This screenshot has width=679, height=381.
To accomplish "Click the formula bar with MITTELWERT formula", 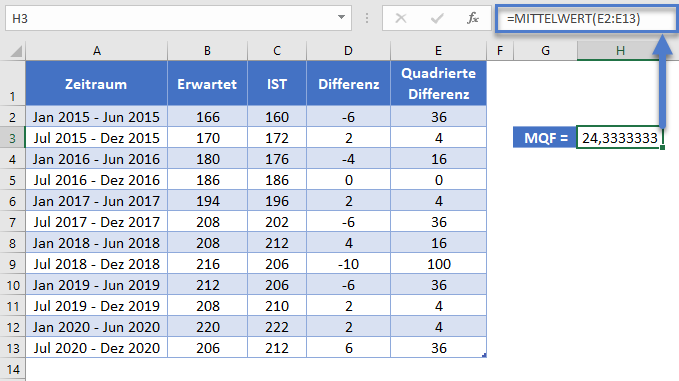I will coord(587,19).
